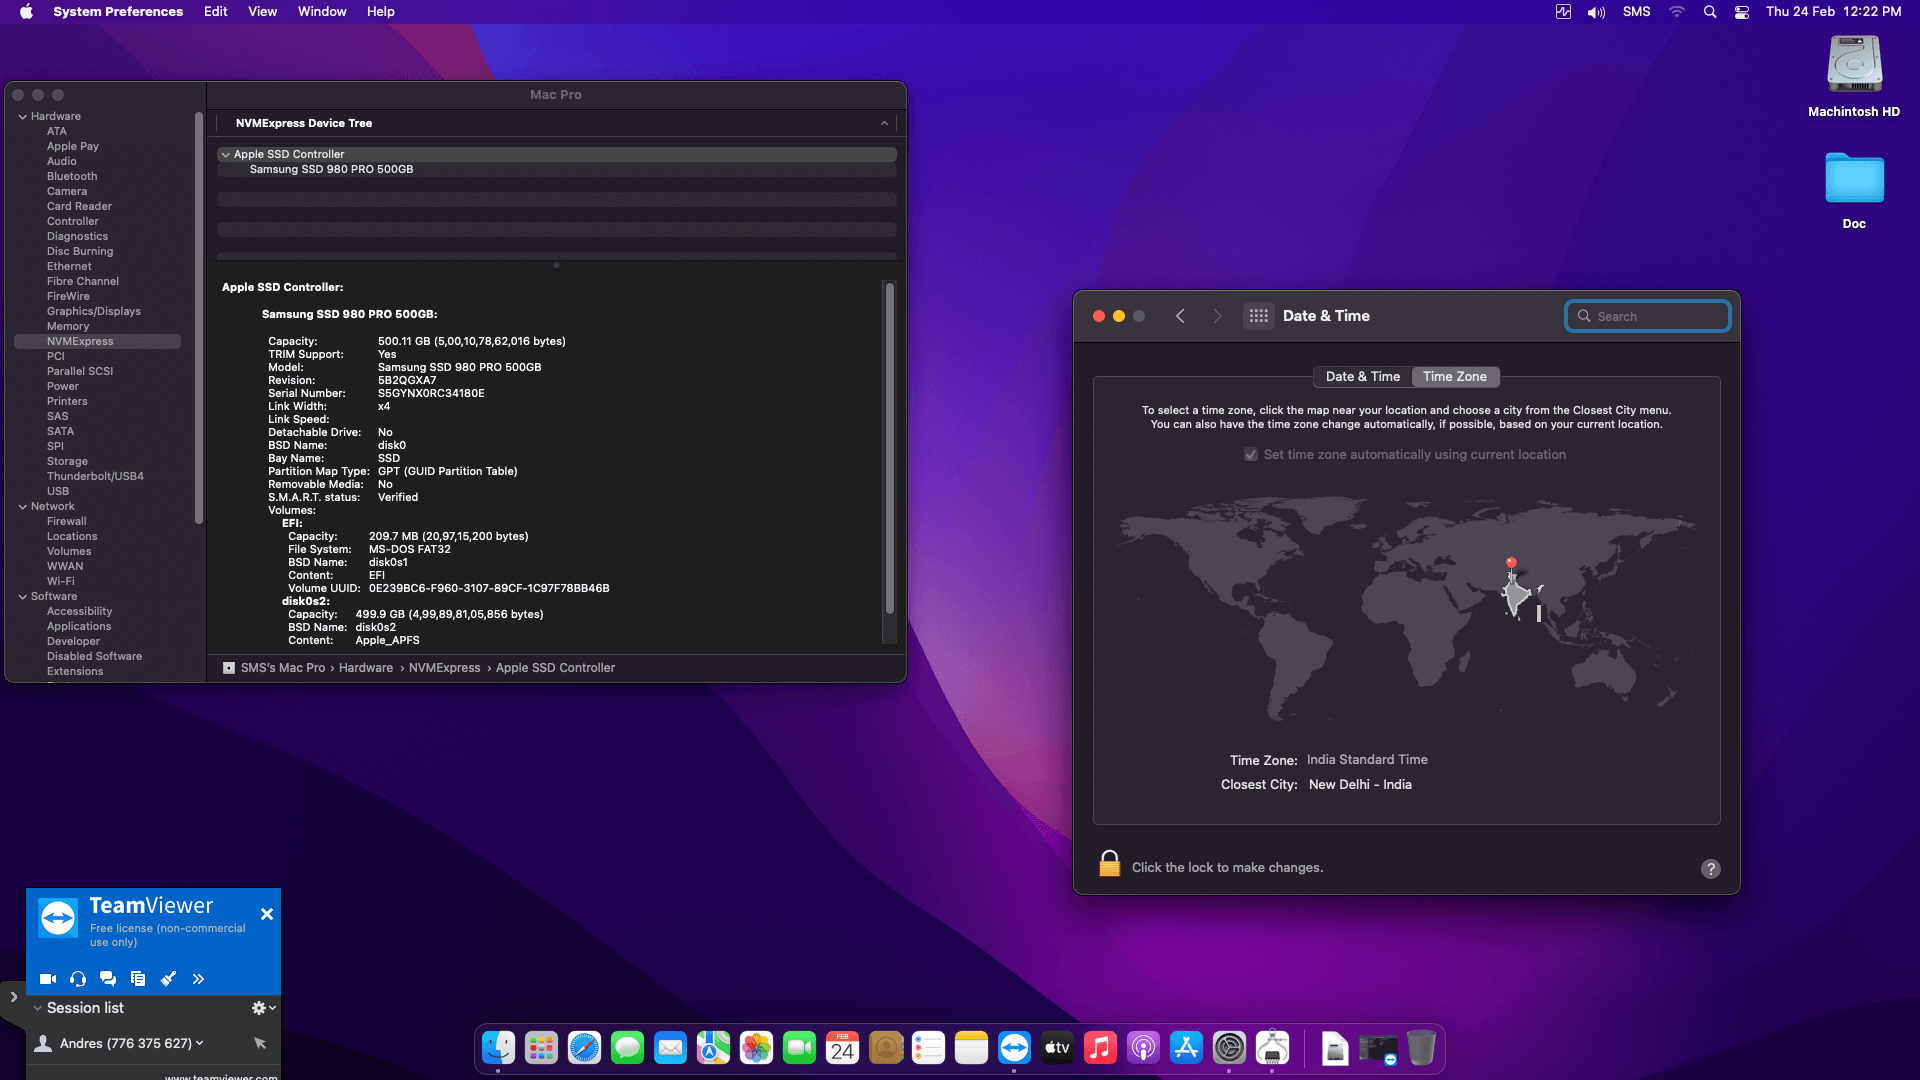1920x1080 pixels.
Task: Click the remote cursor icon beside Andres
Action: pyautogui.click(x=260, y=1043)
